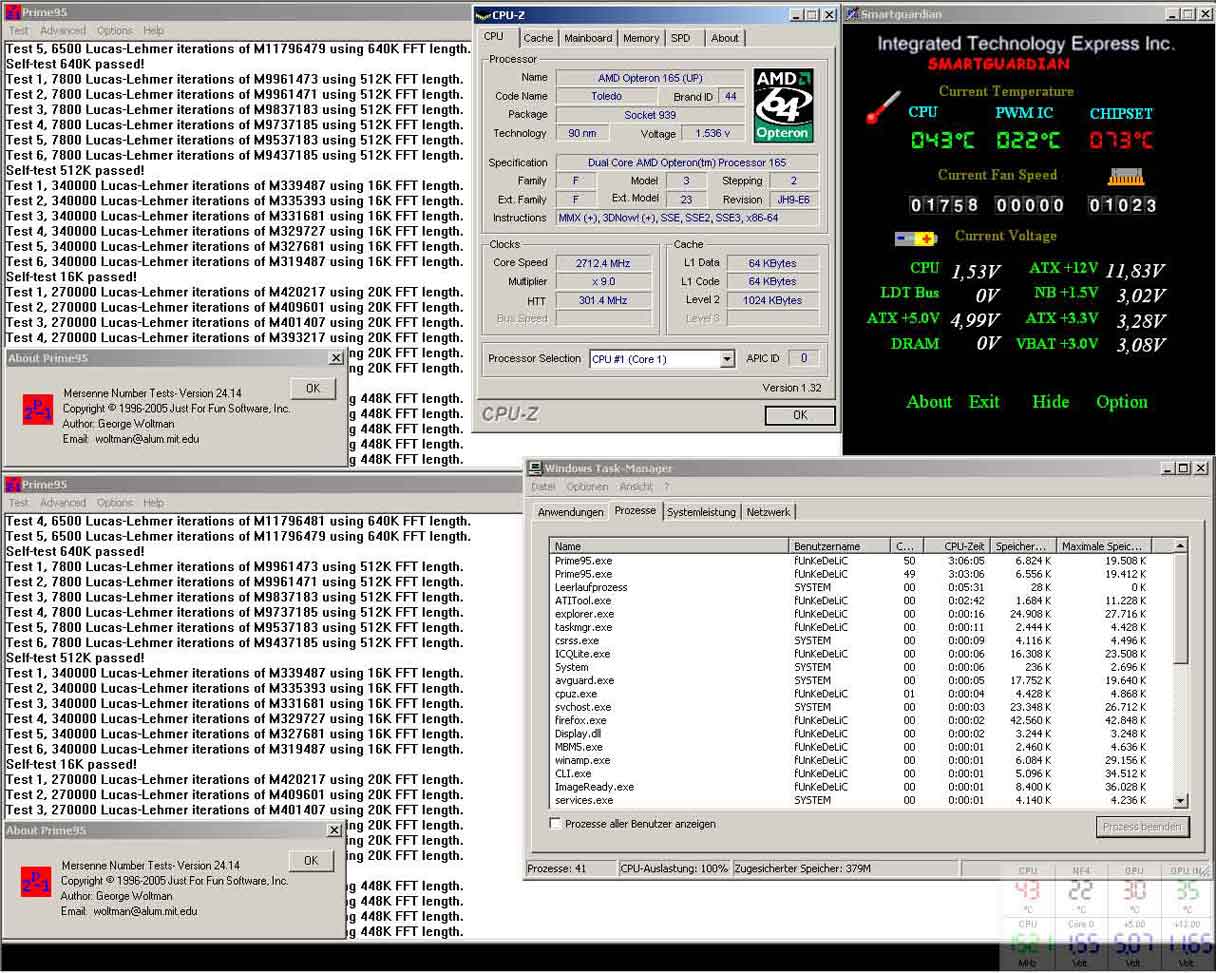Close the lower About Prime95 dialog
The height and width of the screenshot is (973, 1216).
(x=334, y=830)
